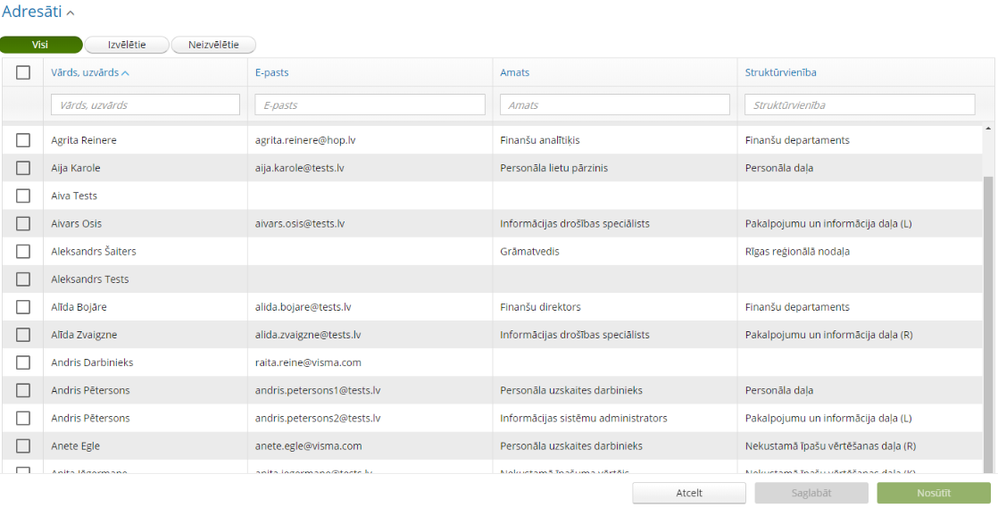Focus the Struktūrvienība filter input

(x=860, y=105)
